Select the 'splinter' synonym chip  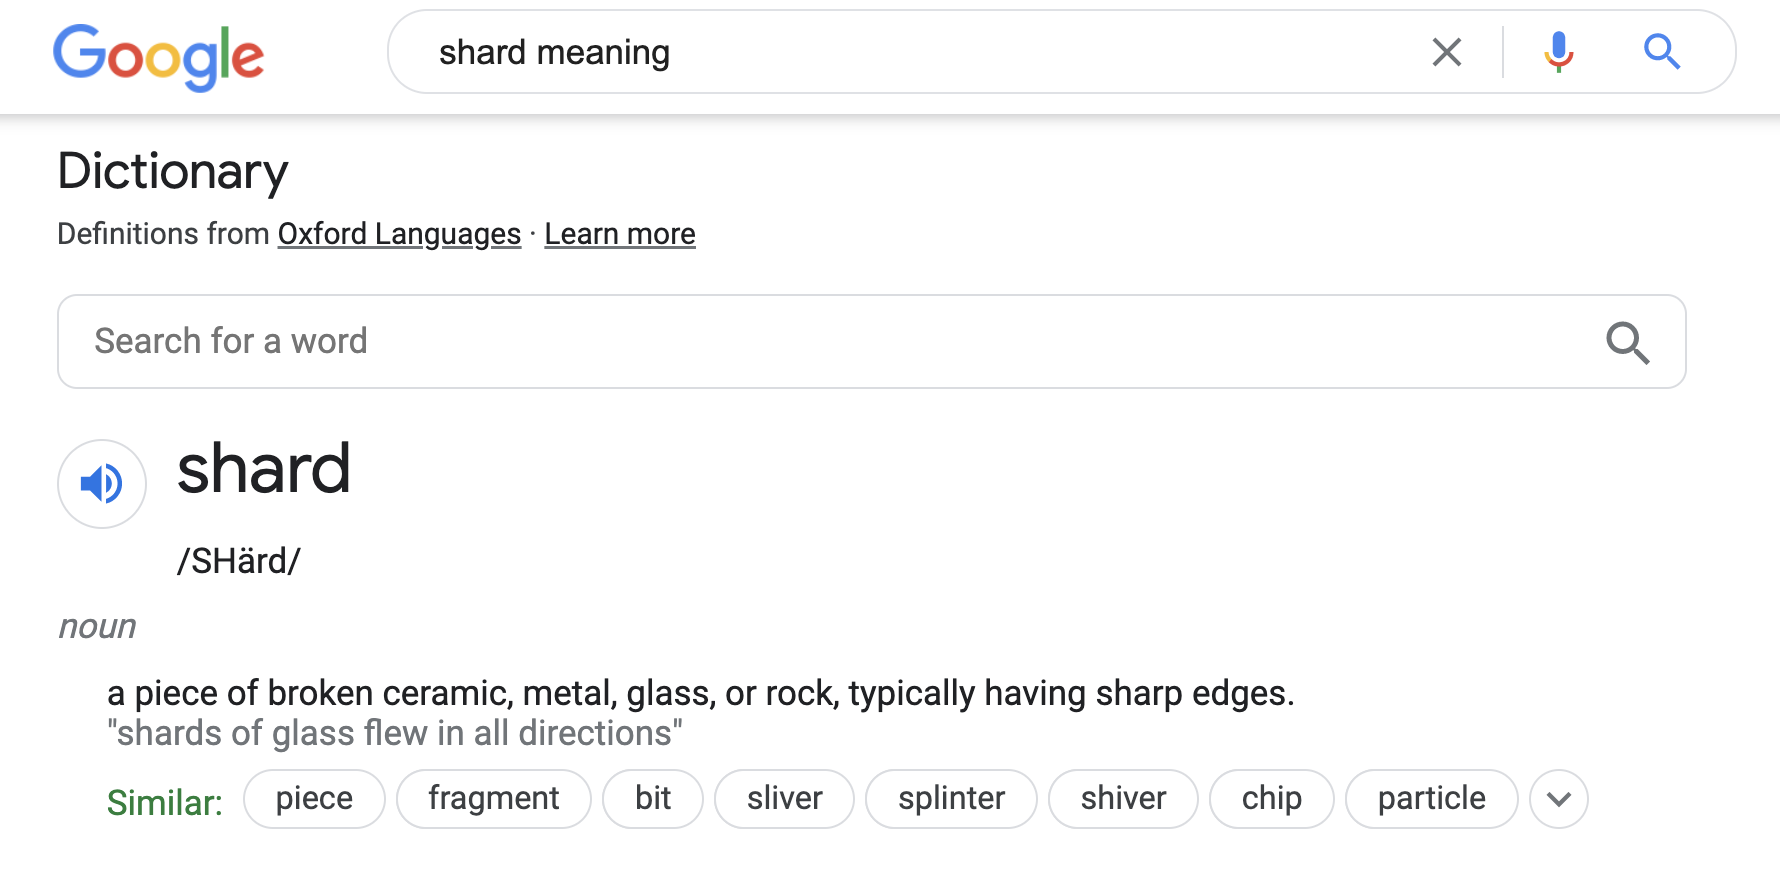951,799
